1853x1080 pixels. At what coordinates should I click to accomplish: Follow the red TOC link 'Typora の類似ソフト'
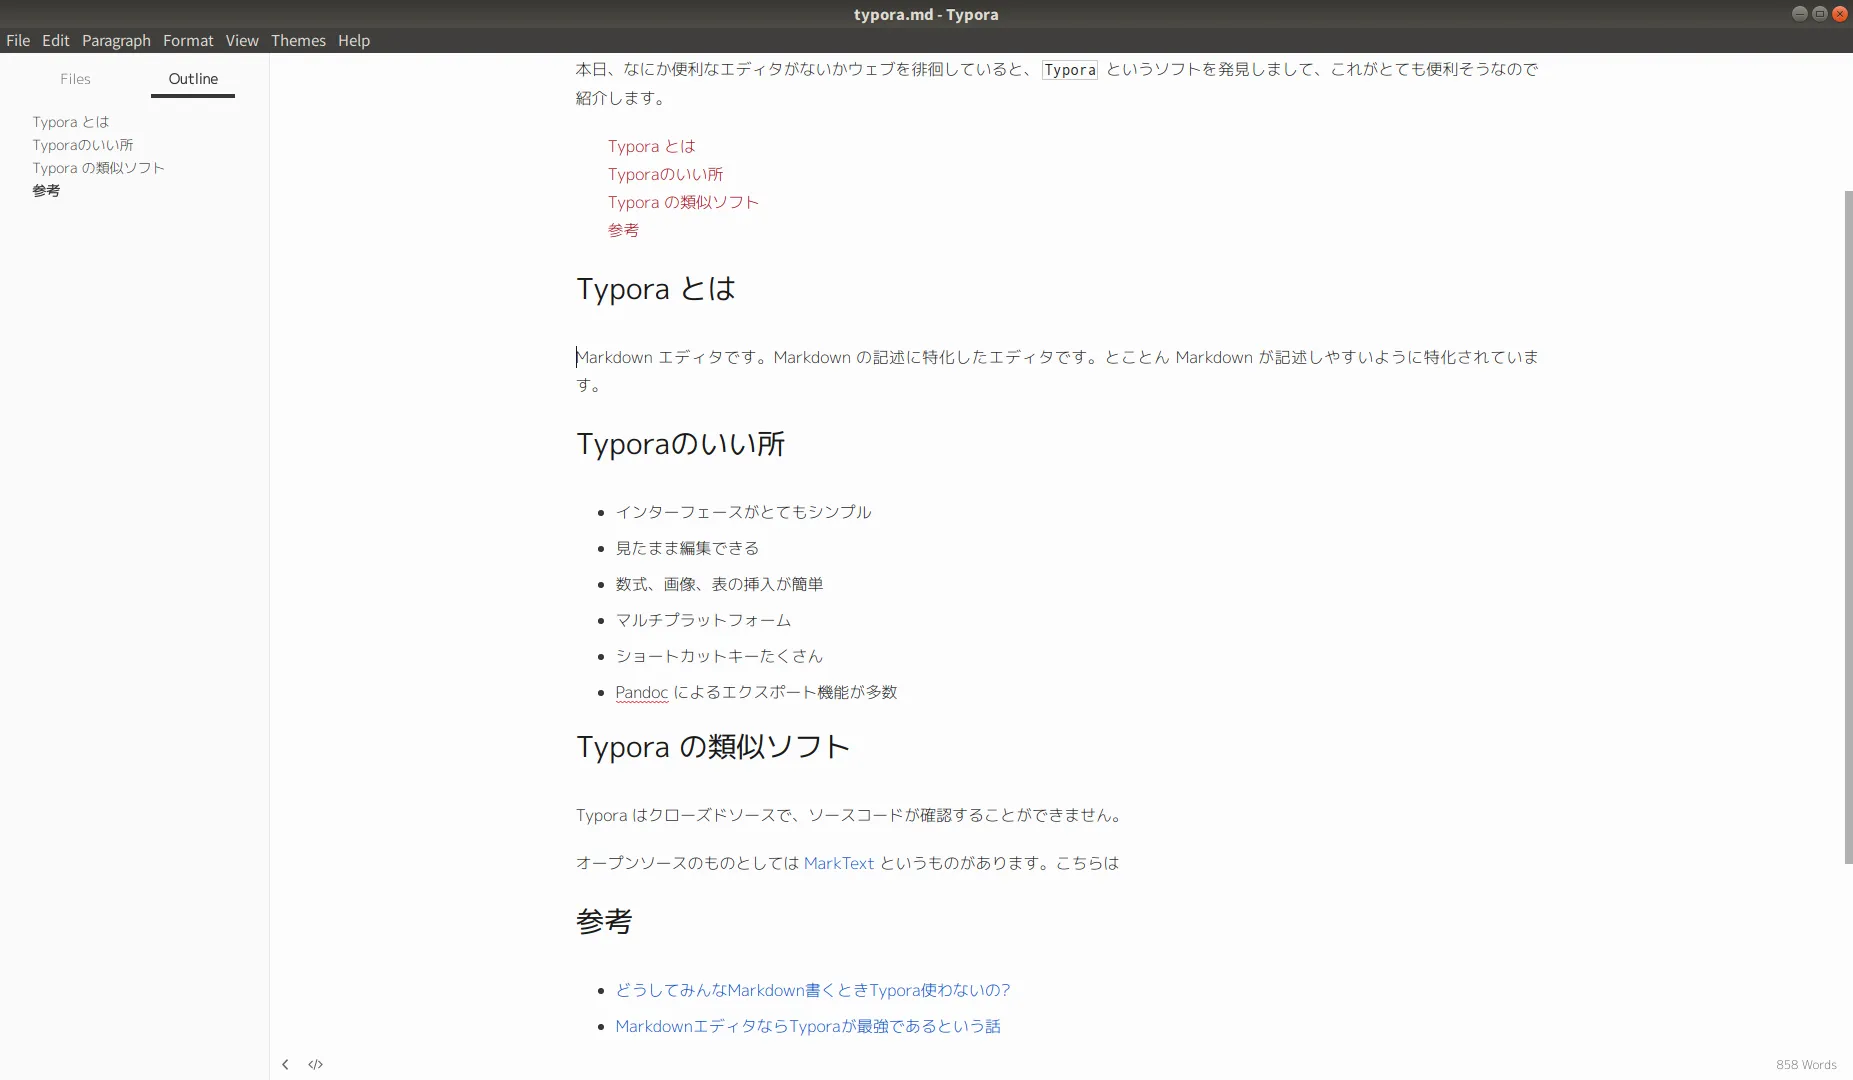click(x=683, y=202)
